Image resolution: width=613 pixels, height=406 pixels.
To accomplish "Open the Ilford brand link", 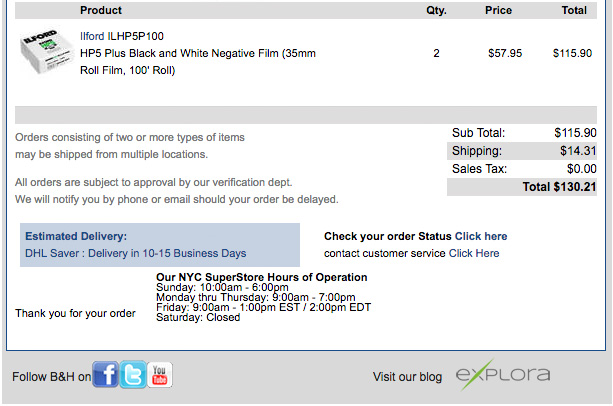I will (92, 36).
